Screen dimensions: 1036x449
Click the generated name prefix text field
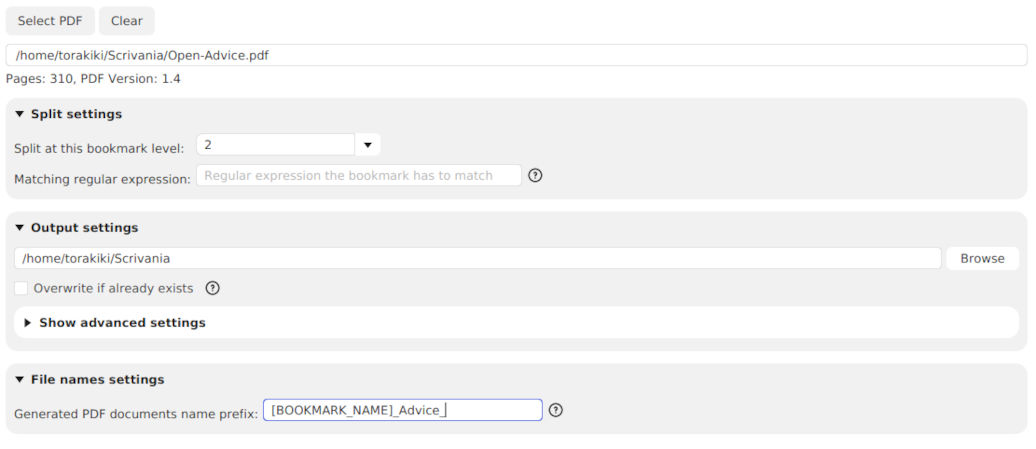click(x=402, y=410)
